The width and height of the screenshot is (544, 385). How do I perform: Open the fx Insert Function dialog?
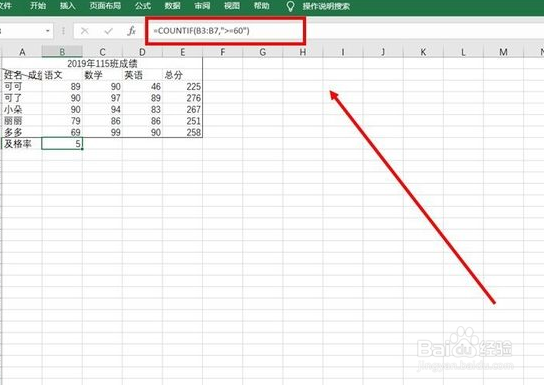[131, 31]
